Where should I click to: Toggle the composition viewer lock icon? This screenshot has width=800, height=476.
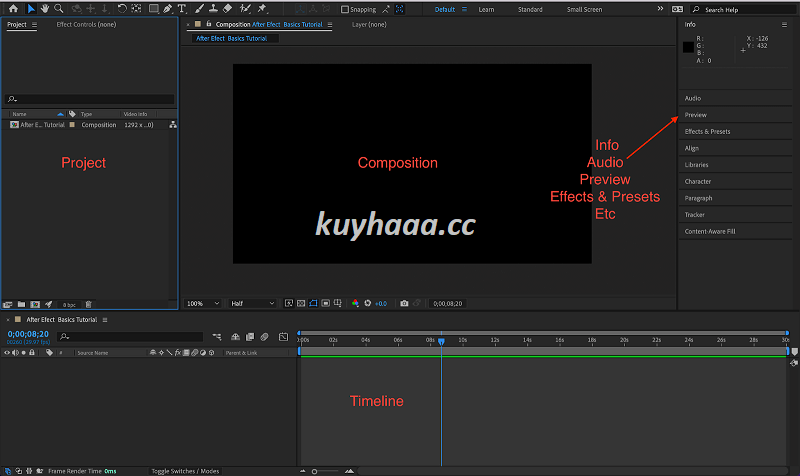pos(209,24)
